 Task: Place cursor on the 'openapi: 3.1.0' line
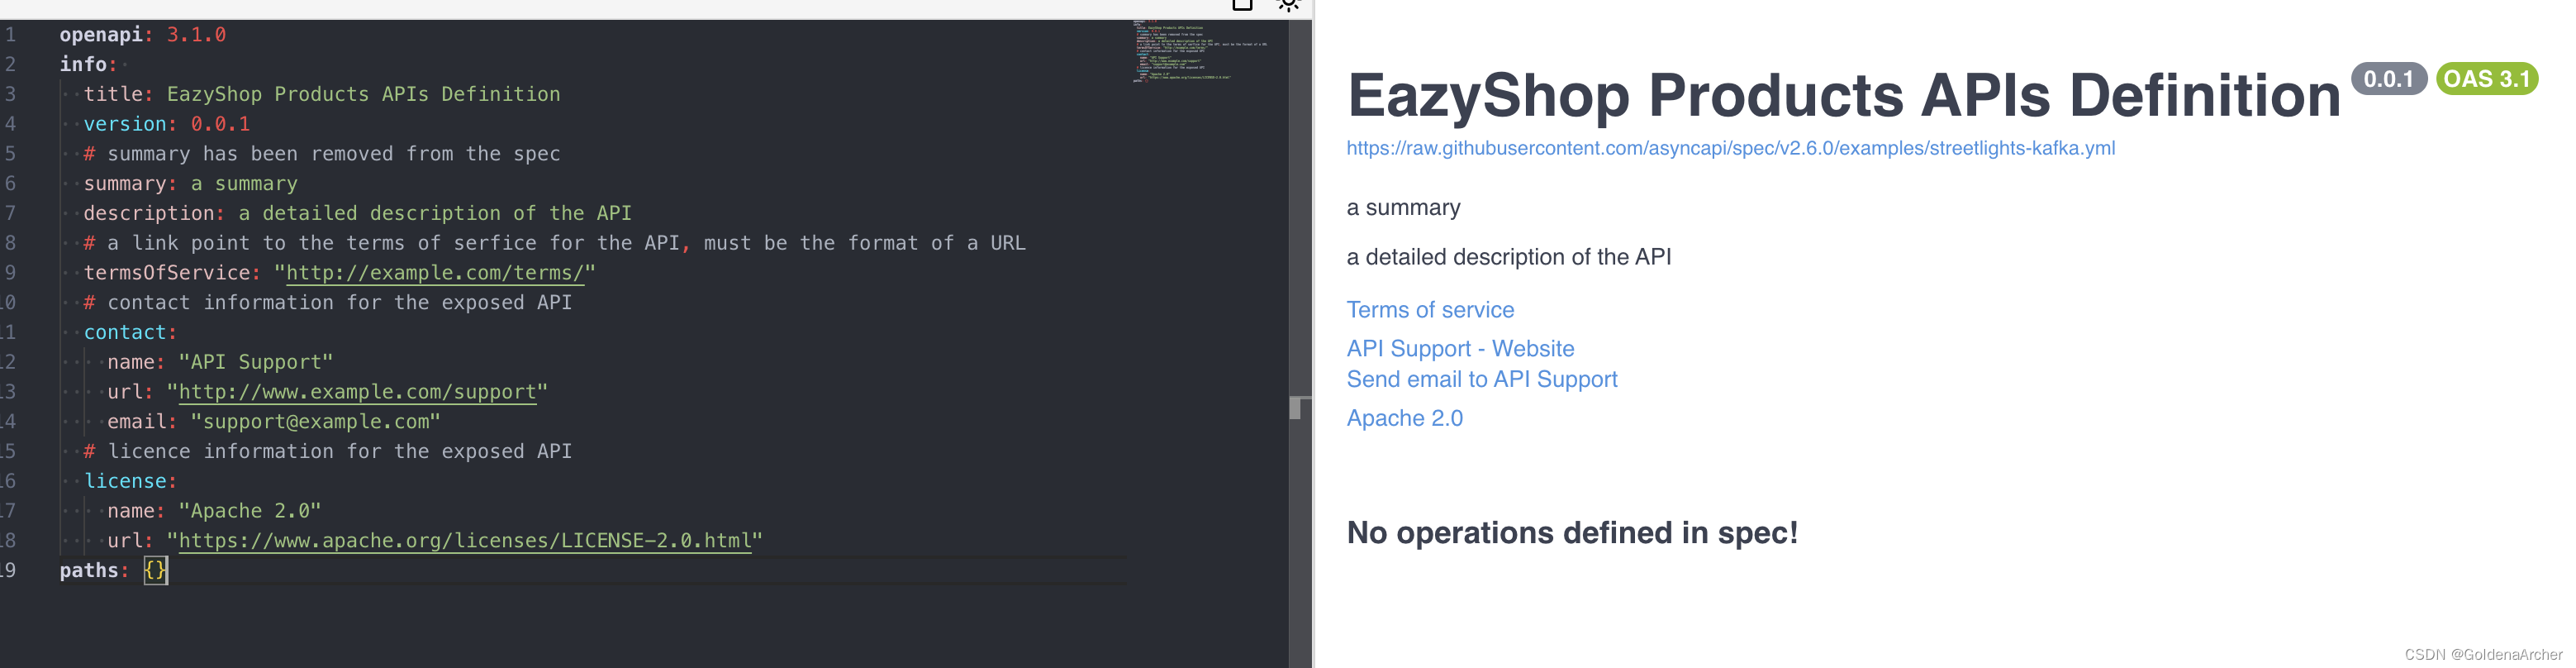click(142, 35)
